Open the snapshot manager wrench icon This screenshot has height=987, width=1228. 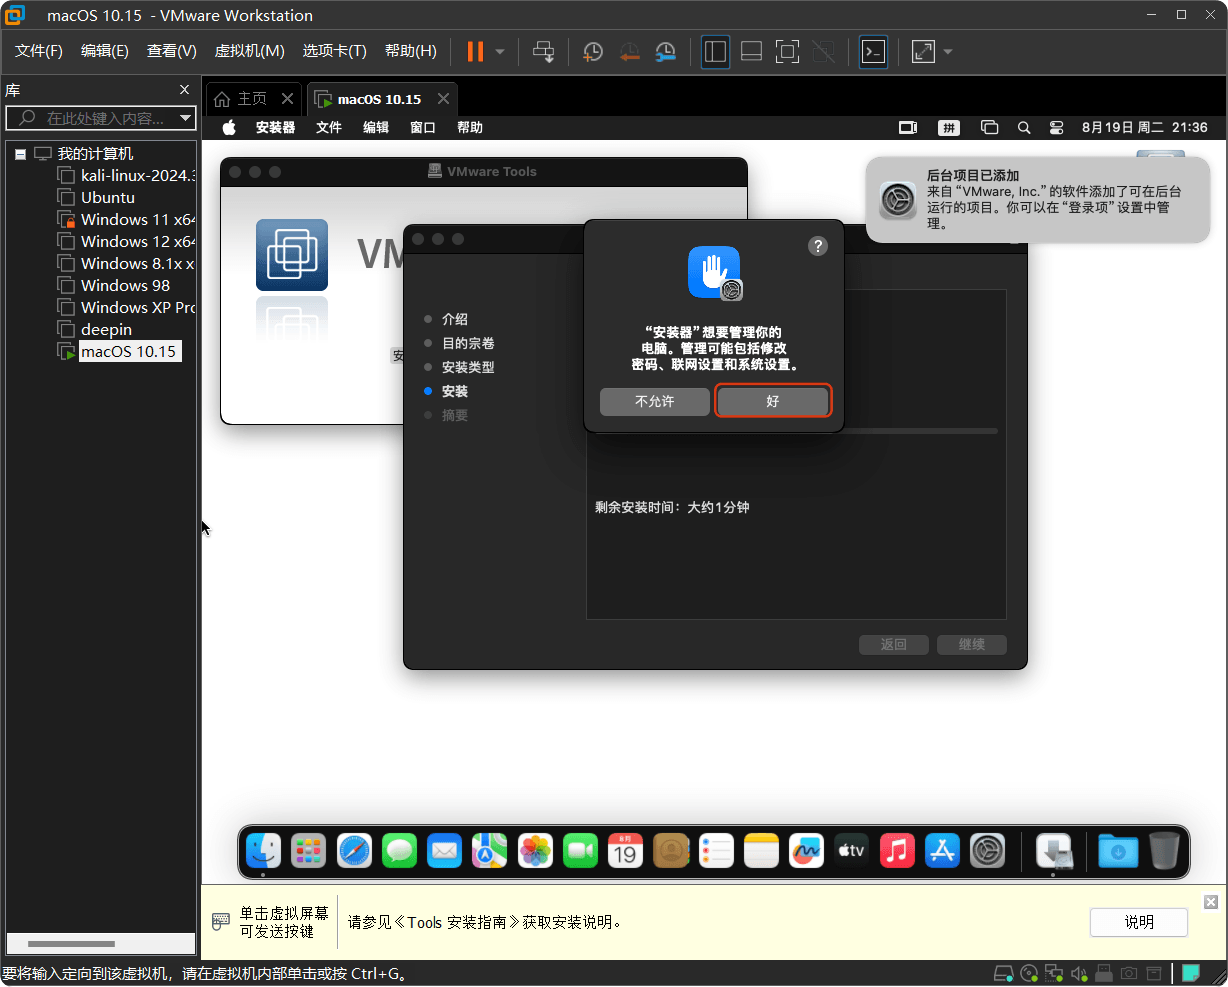point(665,51)
